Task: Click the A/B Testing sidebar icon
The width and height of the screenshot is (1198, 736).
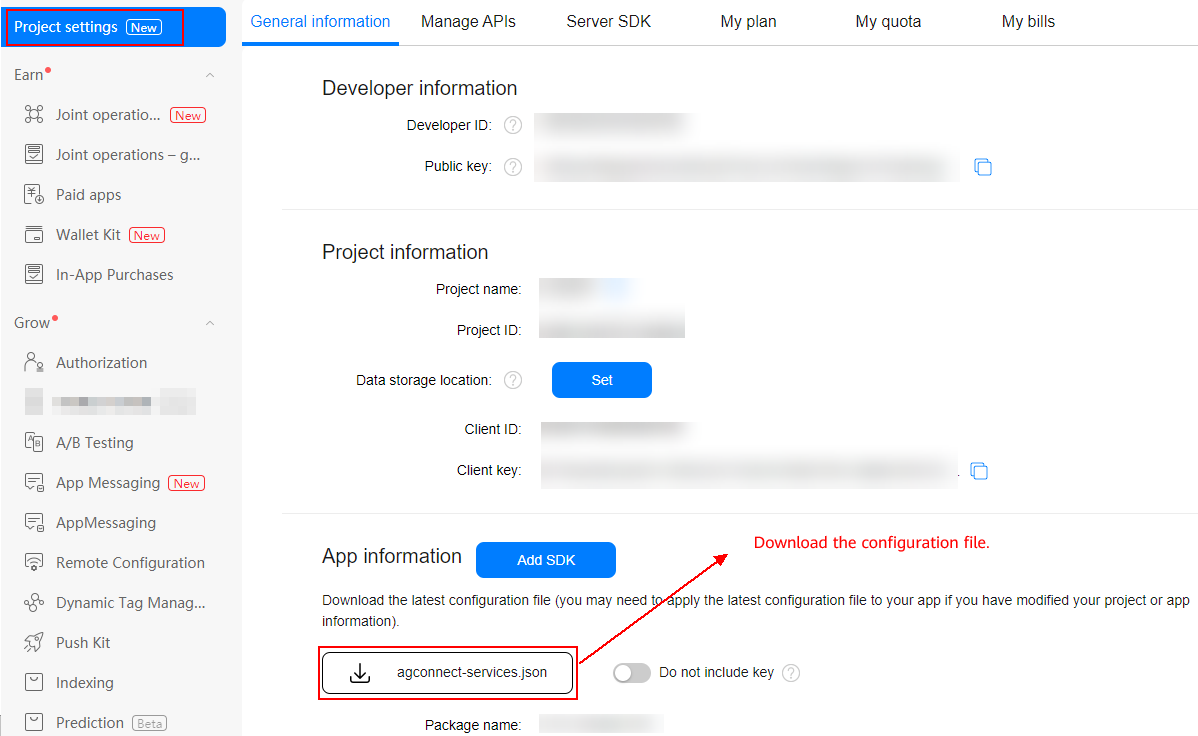Action: tap(34, 443)
